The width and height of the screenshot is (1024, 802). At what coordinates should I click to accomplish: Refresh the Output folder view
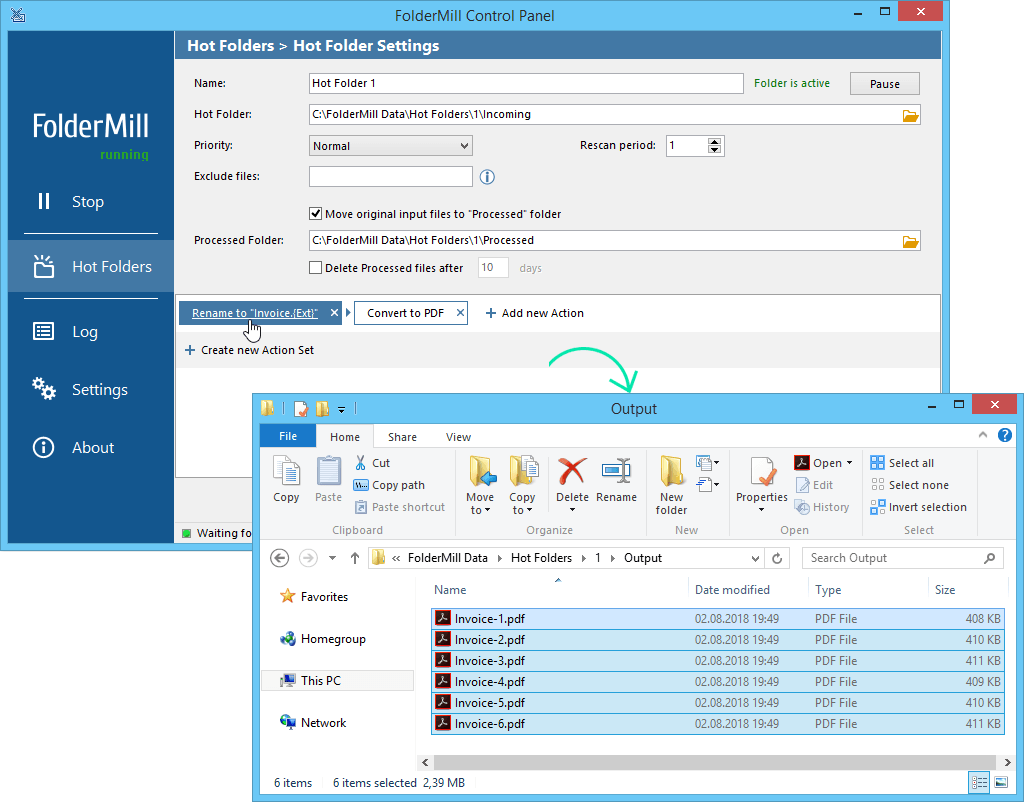coord(777,558)
